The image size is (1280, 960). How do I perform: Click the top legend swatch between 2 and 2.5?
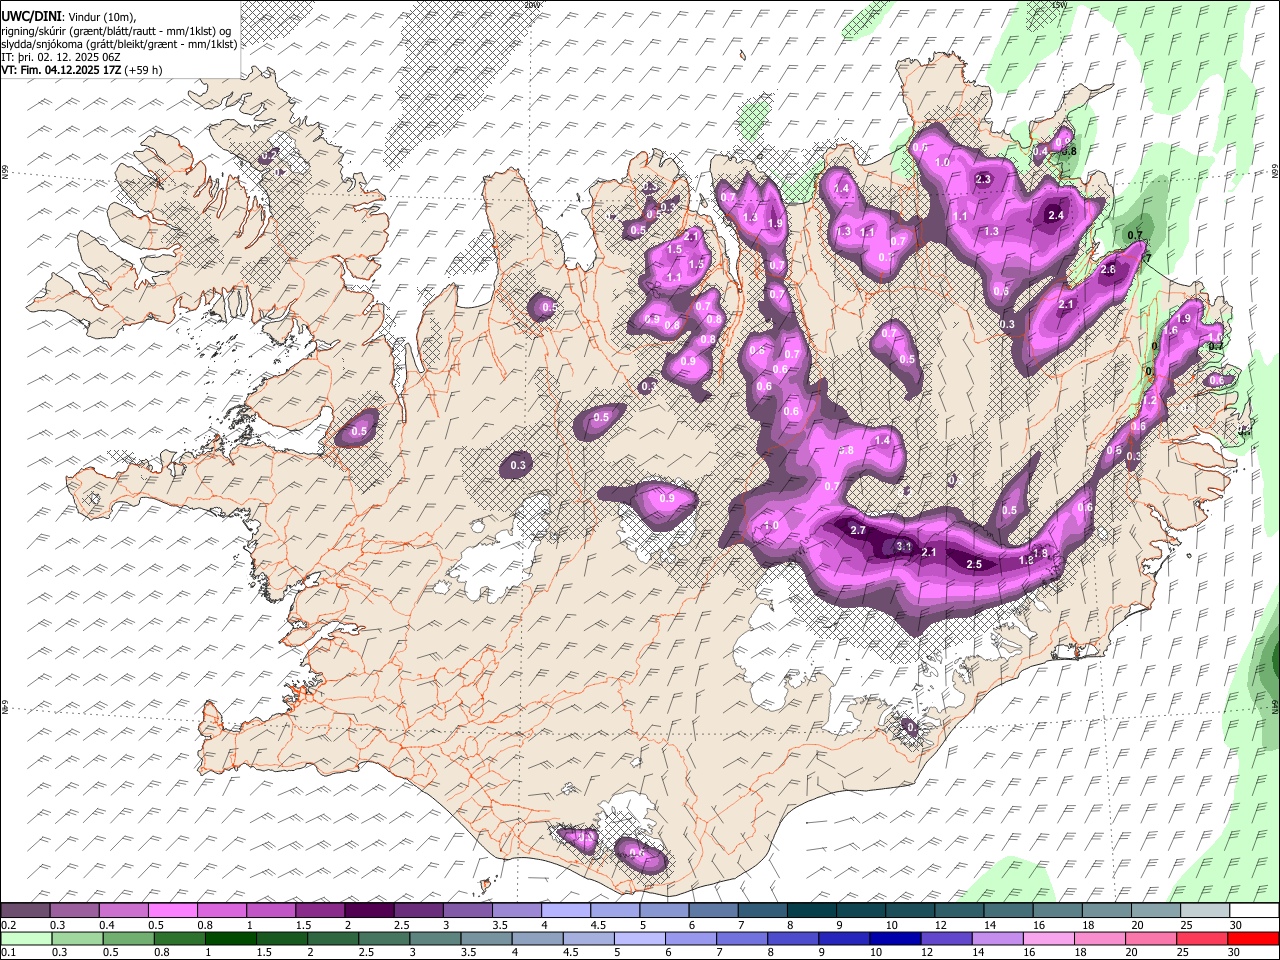click(369, 911)
